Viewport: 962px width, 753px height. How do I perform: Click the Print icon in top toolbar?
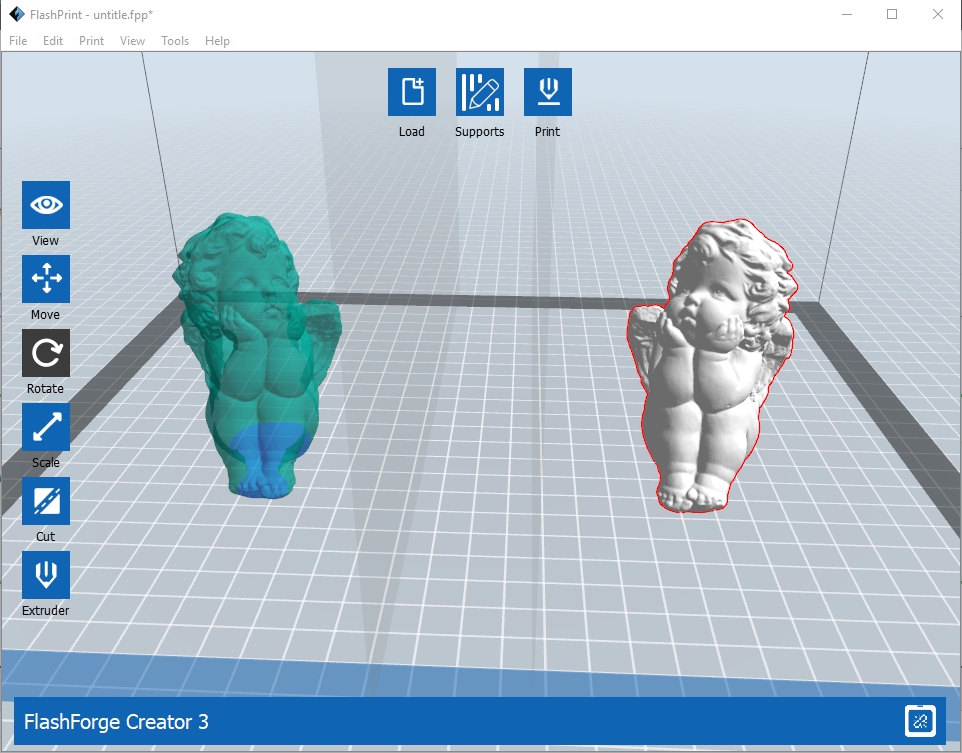tap(548, 92)
